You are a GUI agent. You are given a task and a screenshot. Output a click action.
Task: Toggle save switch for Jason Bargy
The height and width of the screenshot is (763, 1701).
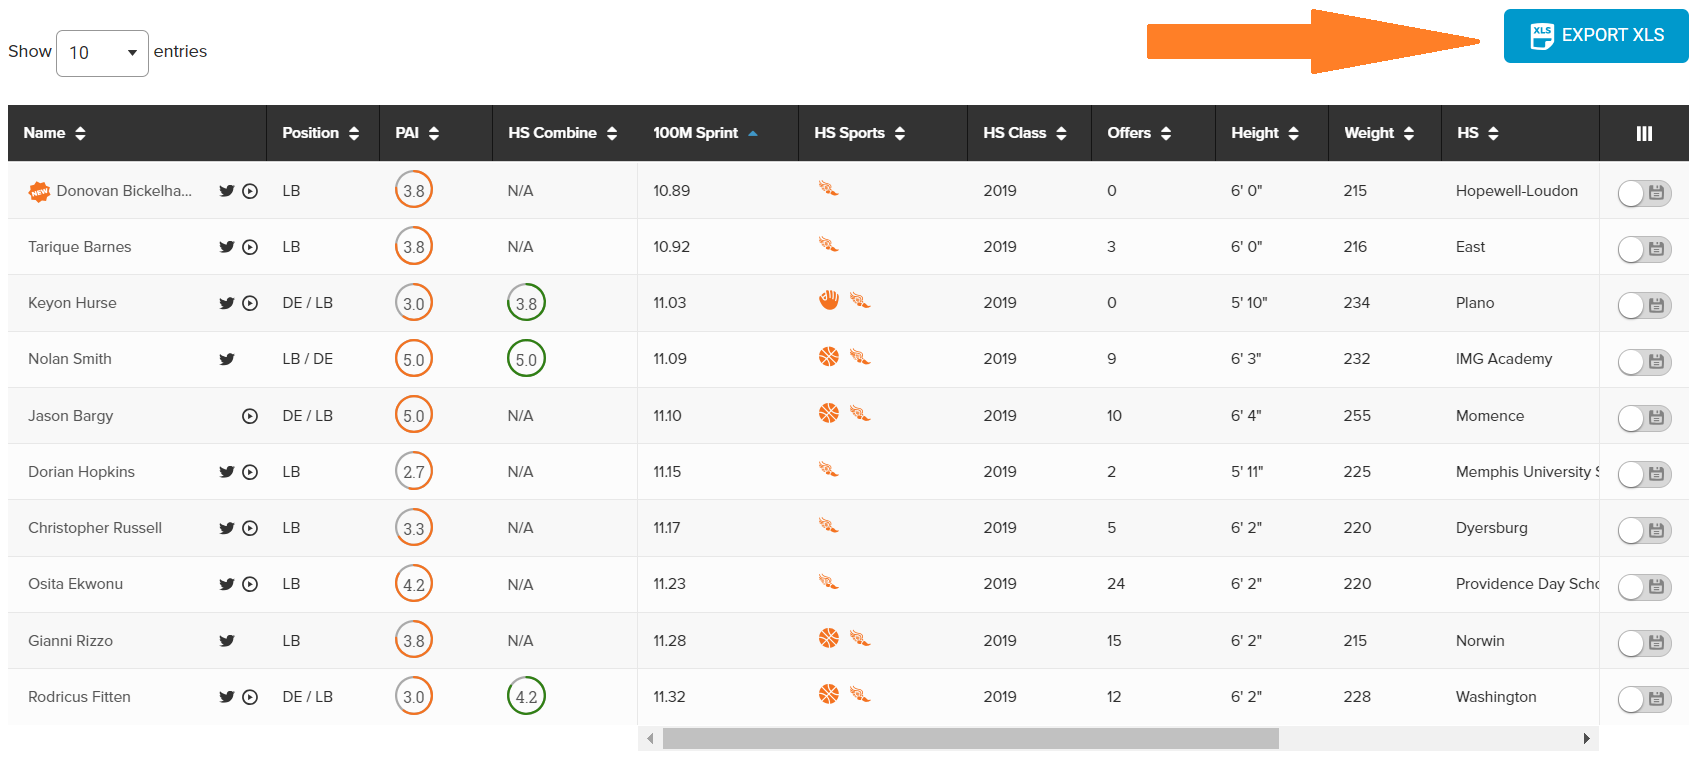click(x=1644, y=418)
